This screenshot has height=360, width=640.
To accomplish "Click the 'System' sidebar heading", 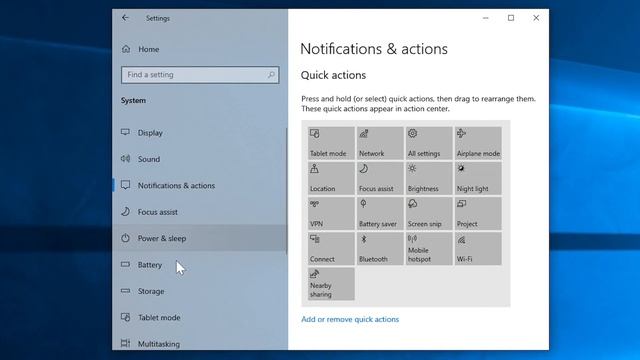I will [x=133, y=100].
